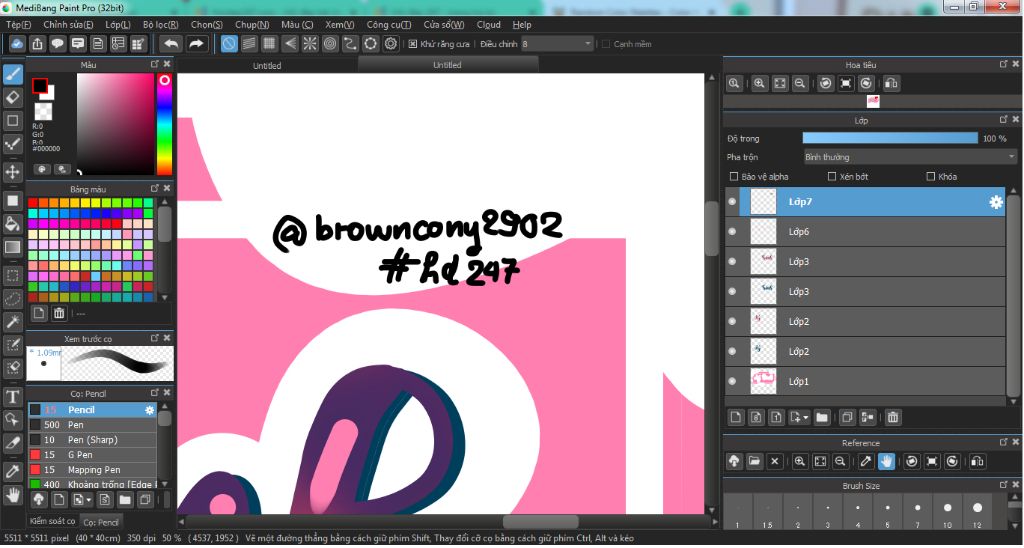Enable the curve snap guide
1024x548 pixels.
[x=350, y=44]
